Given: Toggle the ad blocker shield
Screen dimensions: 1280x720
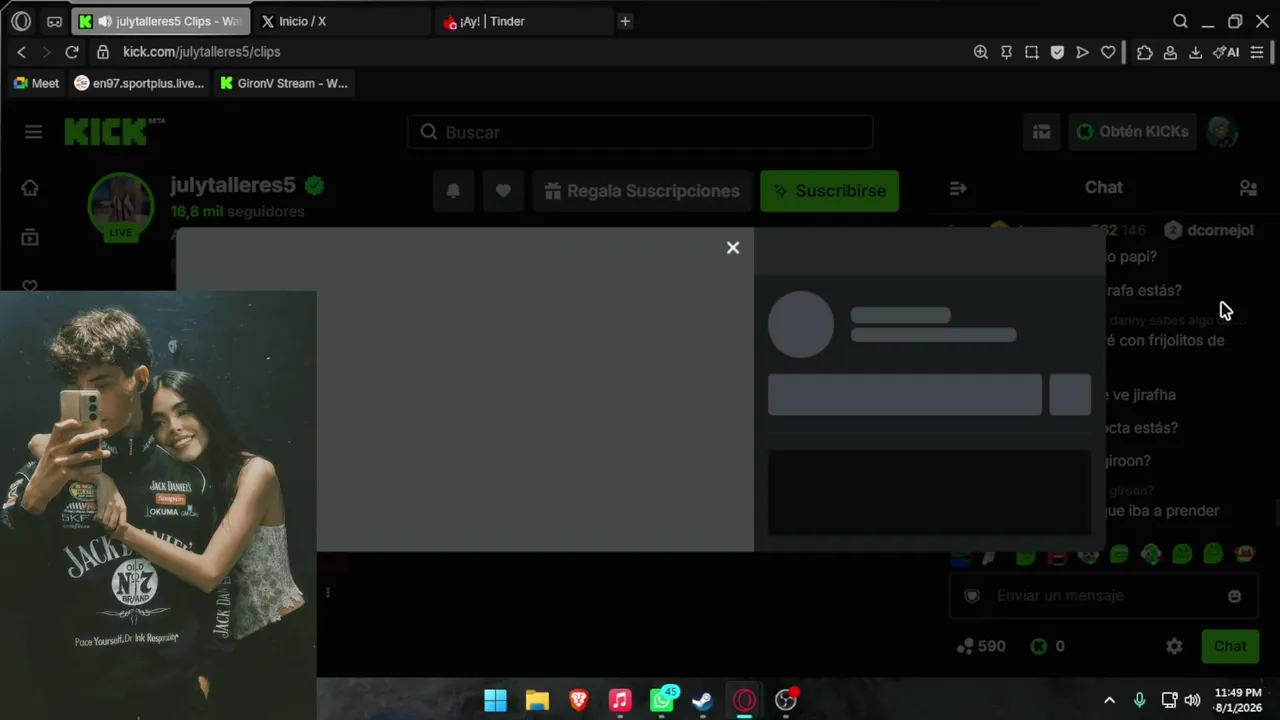Looking at the screenshot, I should coord(1057,52).
